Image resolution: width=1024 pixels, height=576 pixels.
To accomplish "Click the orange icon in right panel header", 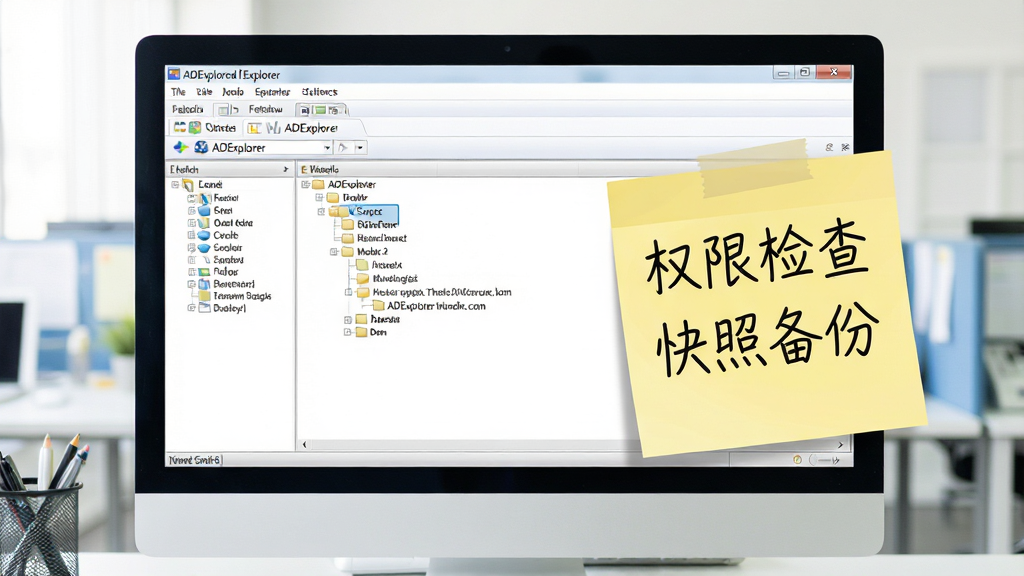I will (x=304, y=170).
